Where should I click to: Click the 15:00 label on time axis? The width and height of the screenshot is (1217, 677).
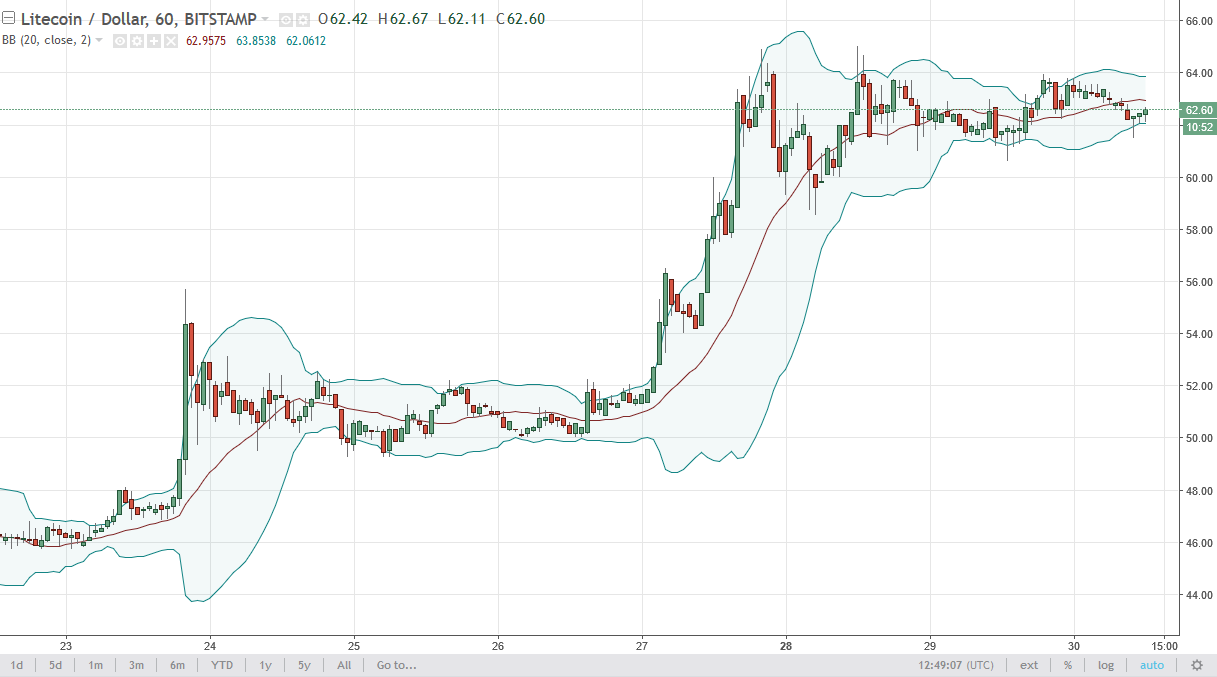click(x=1165, y=645)
